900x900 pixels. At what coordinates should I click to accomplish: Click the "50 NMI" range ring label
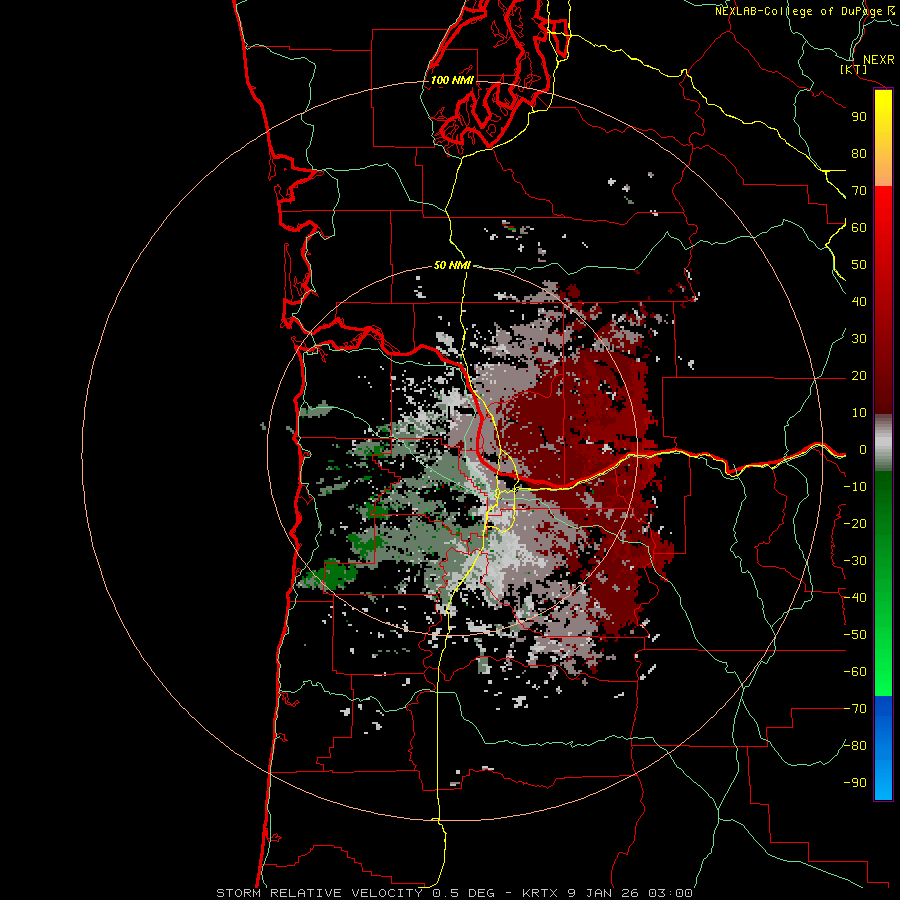[x=452, y=265]
